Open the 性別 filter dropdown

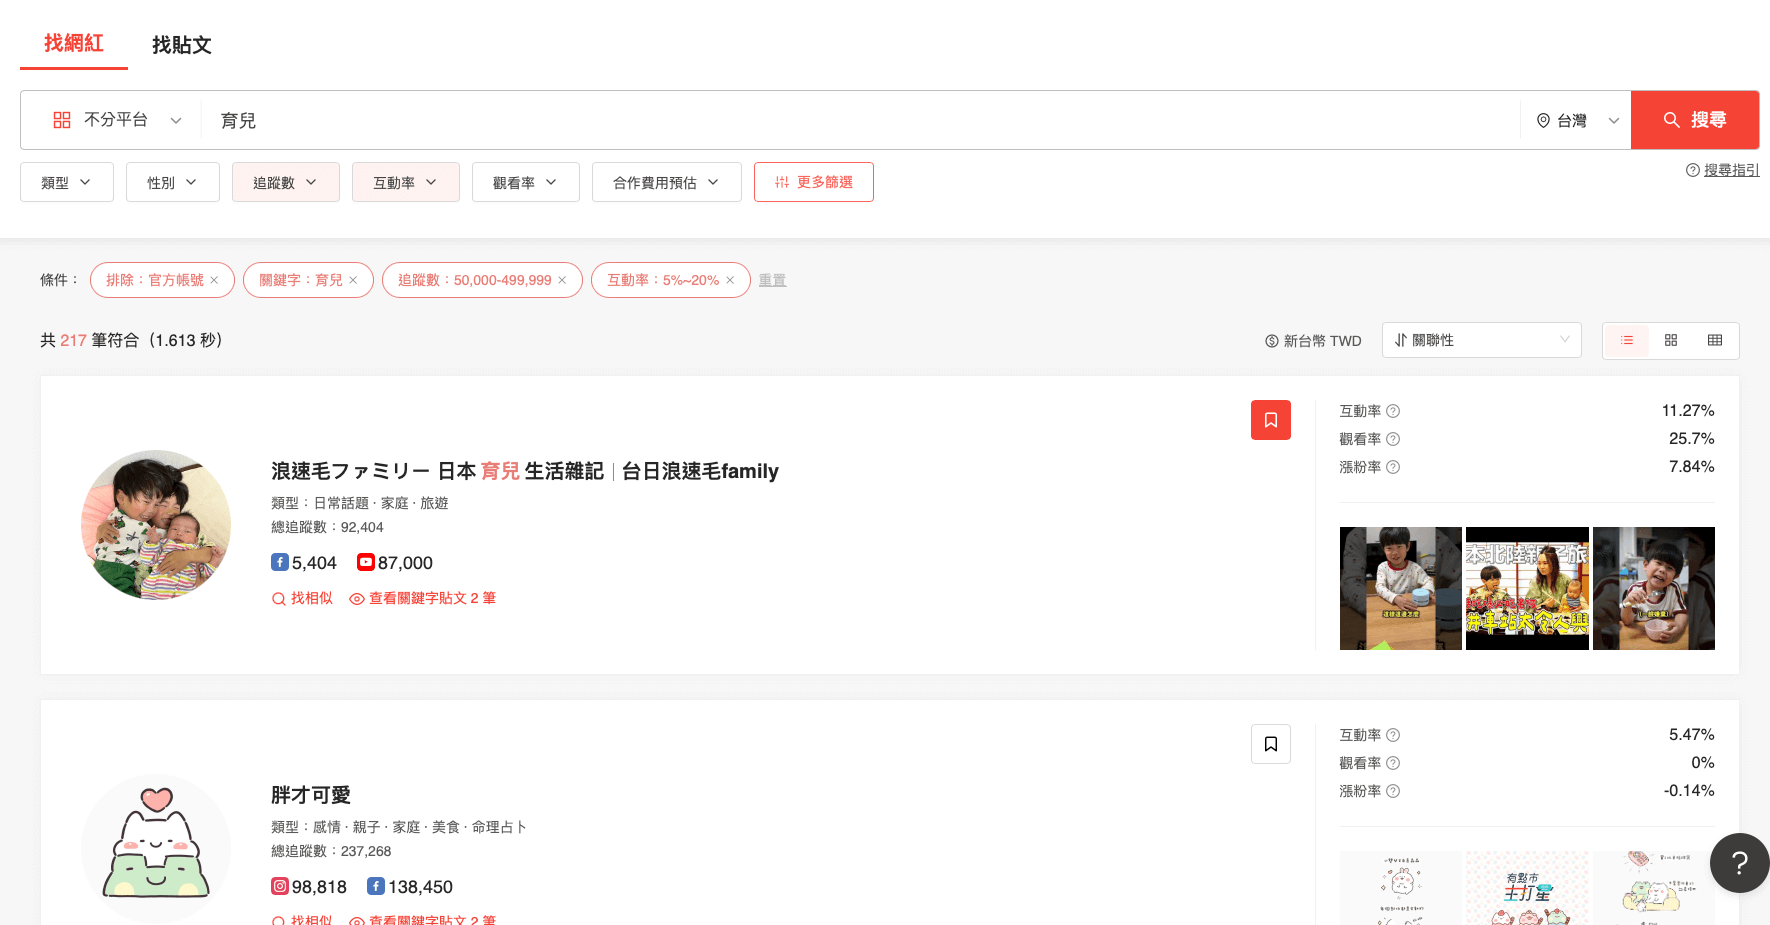coord(173,182)
